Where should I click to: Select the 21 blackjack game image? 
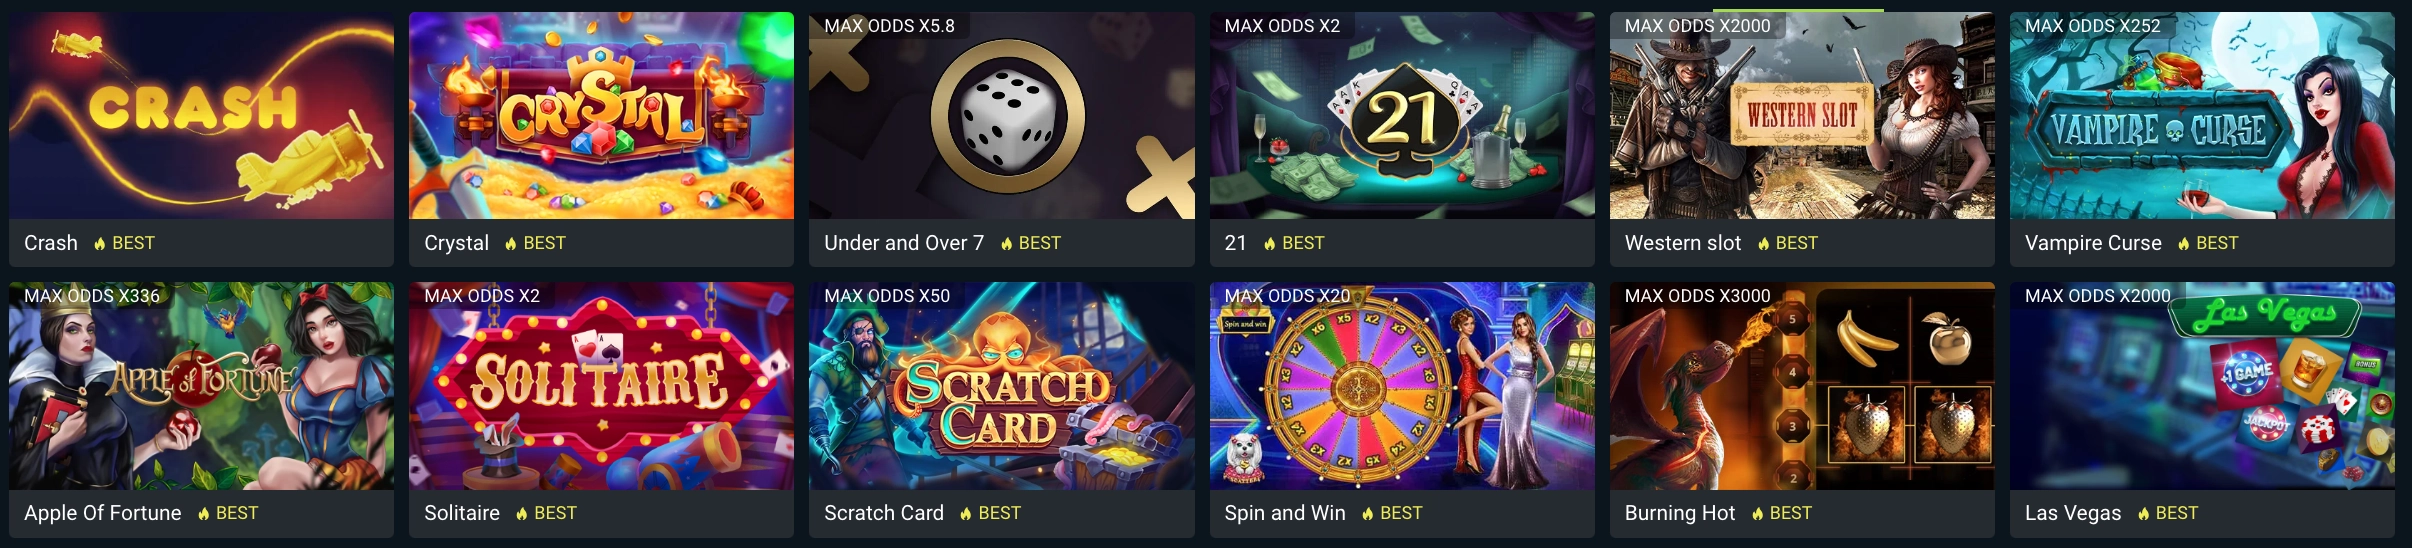click(x=1402, y=115)
